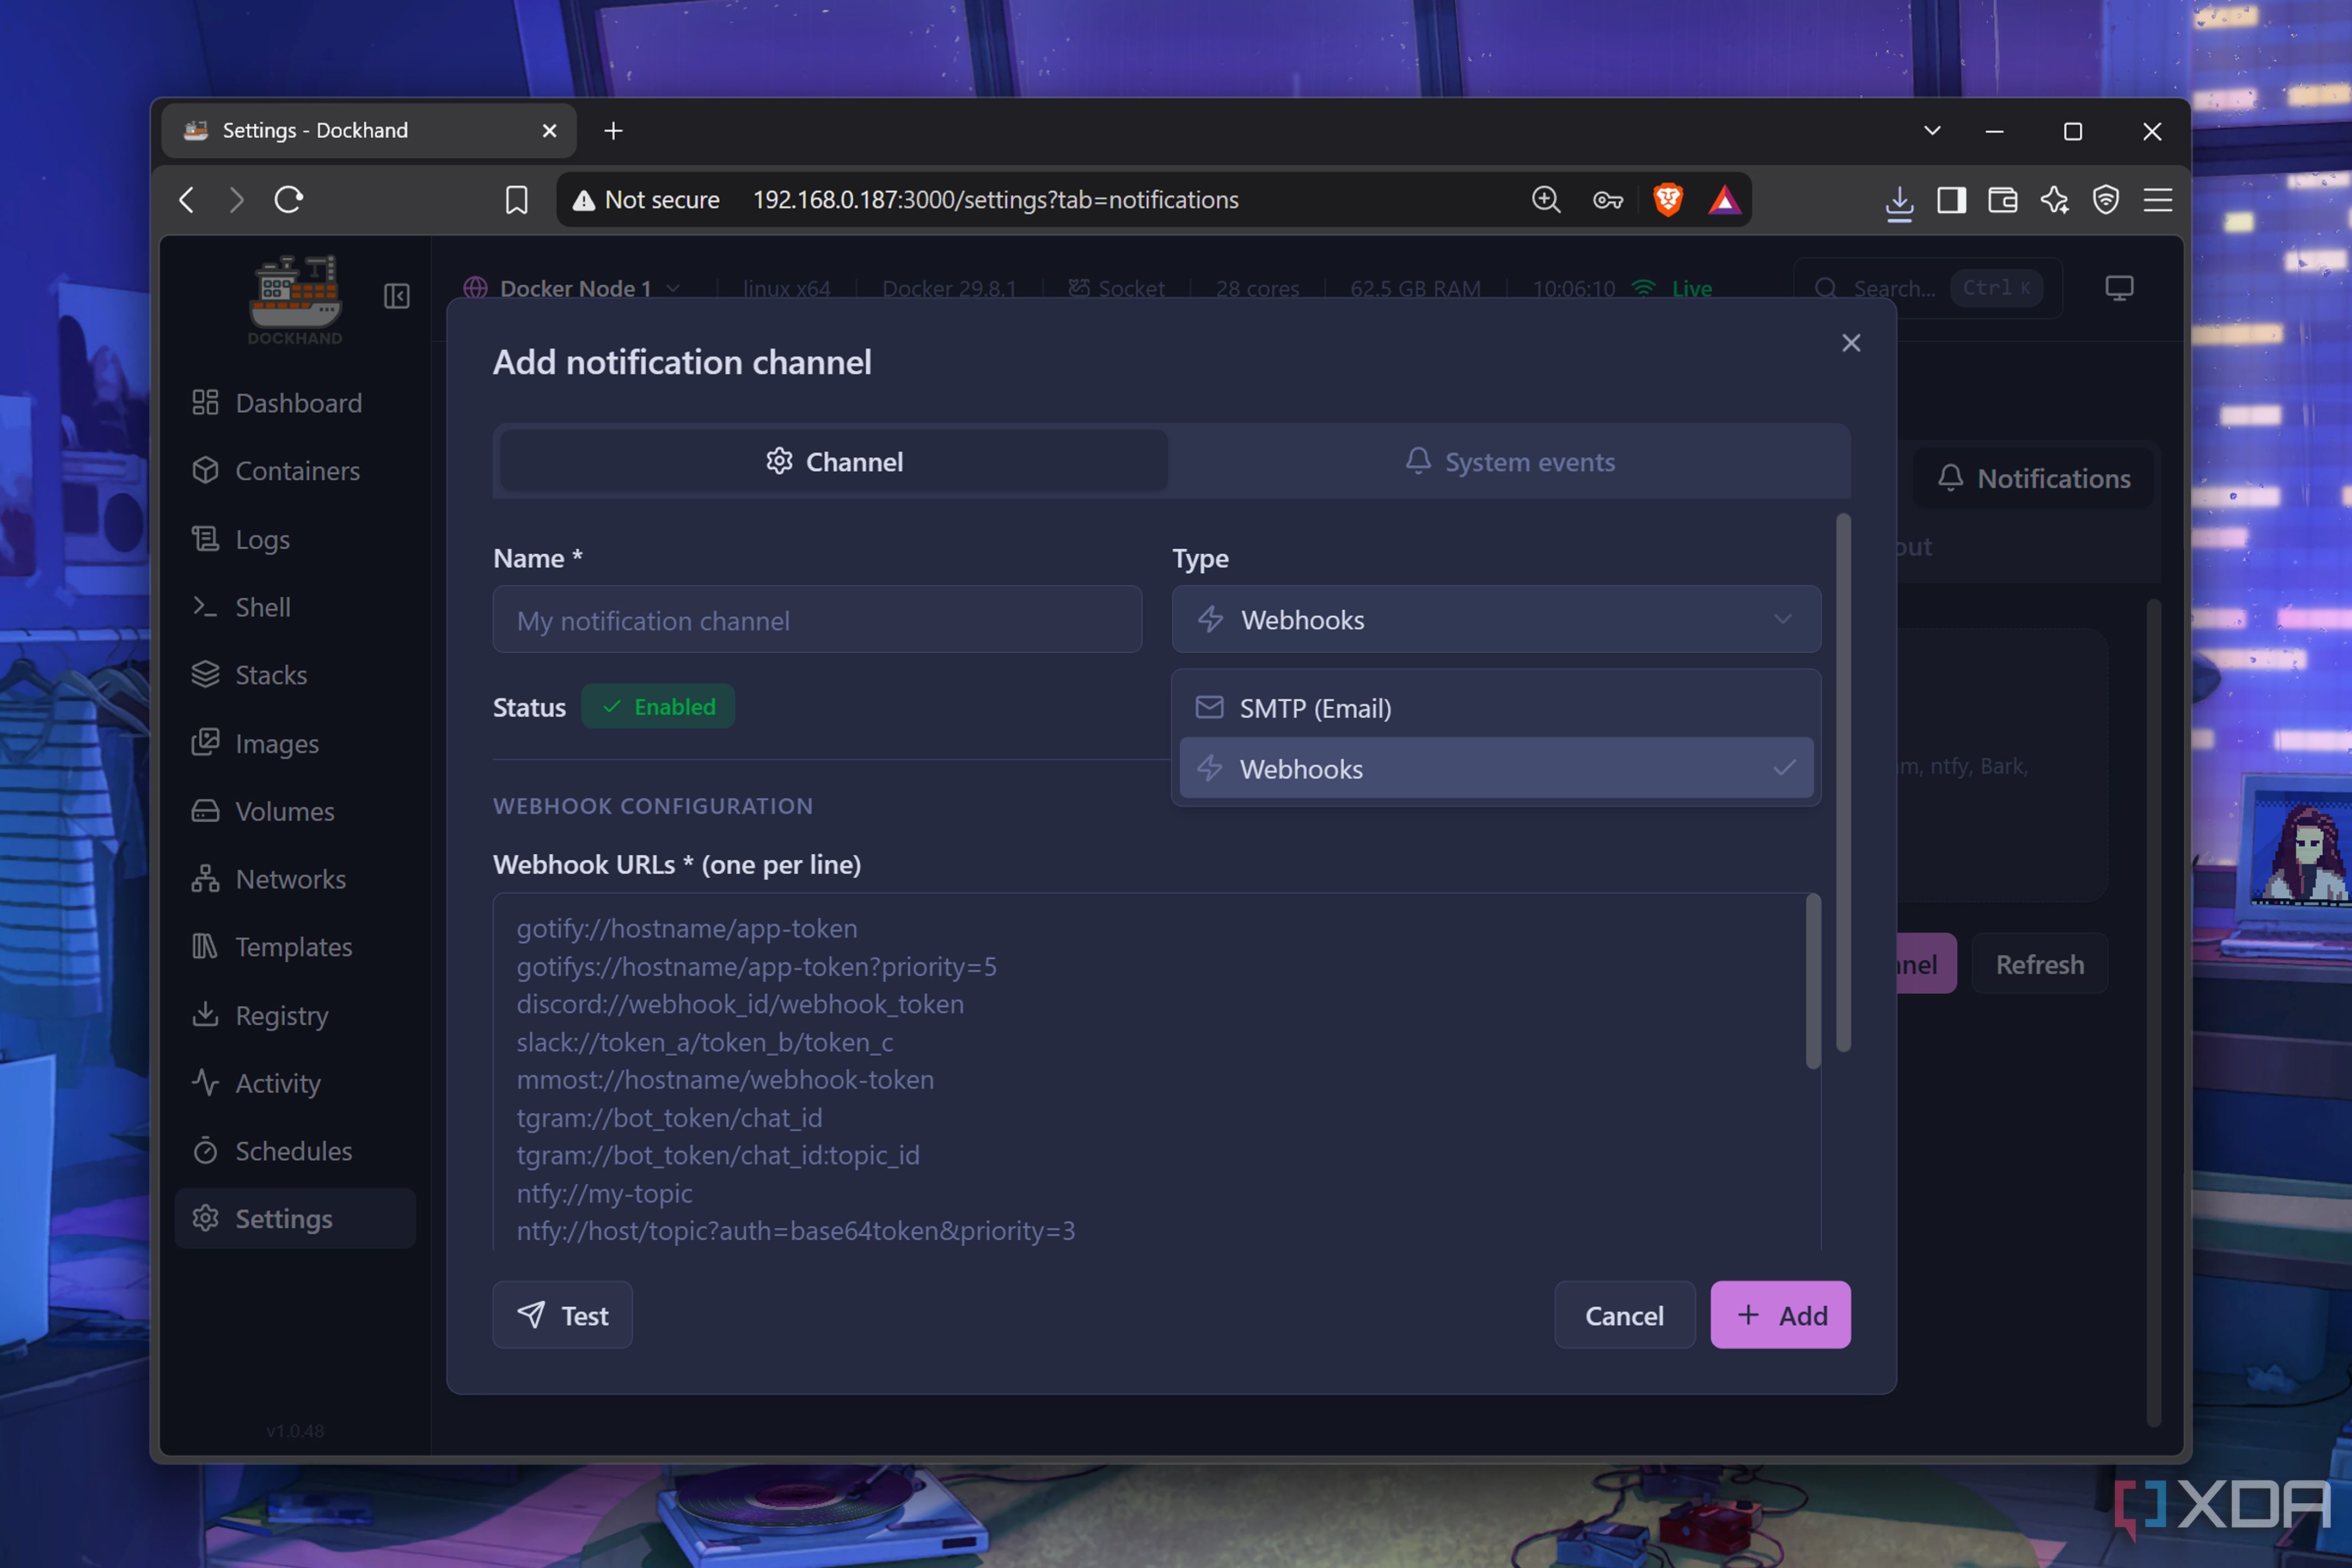The width and height of the screenshot is (2352, 1568).
Task: Open the Logs sidebar item
Action: (295, 539)
